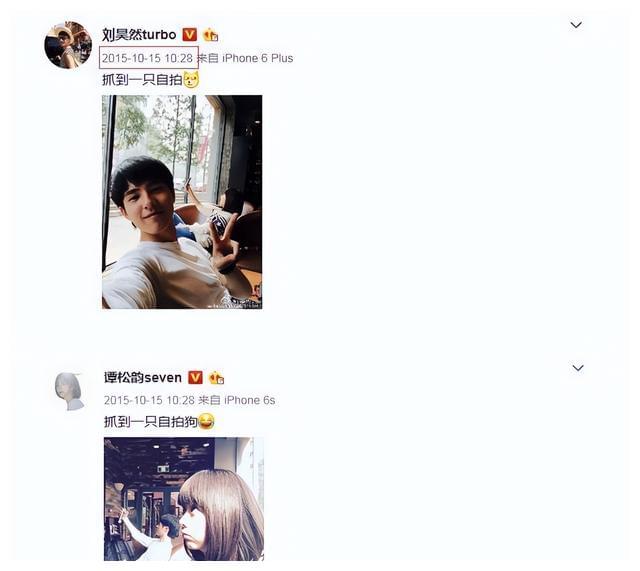The image size is (640, 571).
Task: Click the verified V badge beside 刘昊然turbo
Action: pyautogui.click(x=189, y=35)
